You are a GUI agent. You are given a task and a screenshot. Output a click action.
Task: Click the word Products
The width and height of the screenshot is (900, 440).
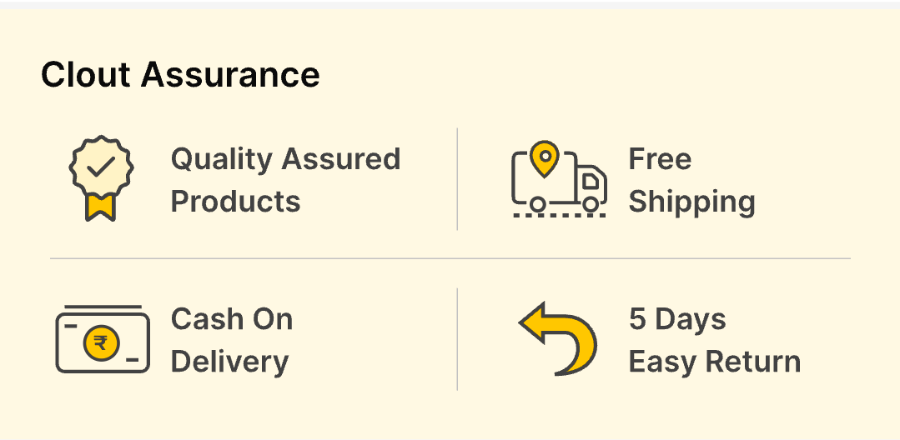(x=235, y=202)
